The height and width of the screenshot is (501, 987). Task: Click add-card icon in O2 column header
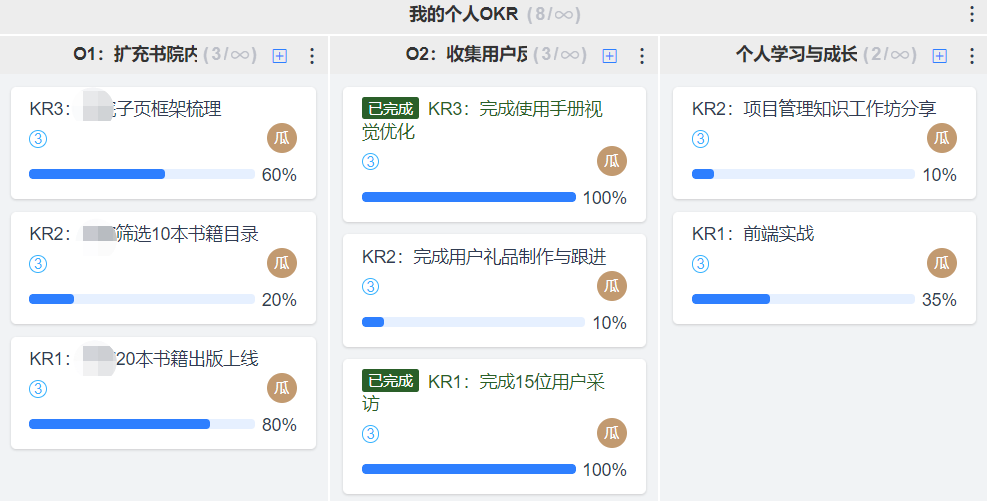pyautogui.click(x=609, y=56)
